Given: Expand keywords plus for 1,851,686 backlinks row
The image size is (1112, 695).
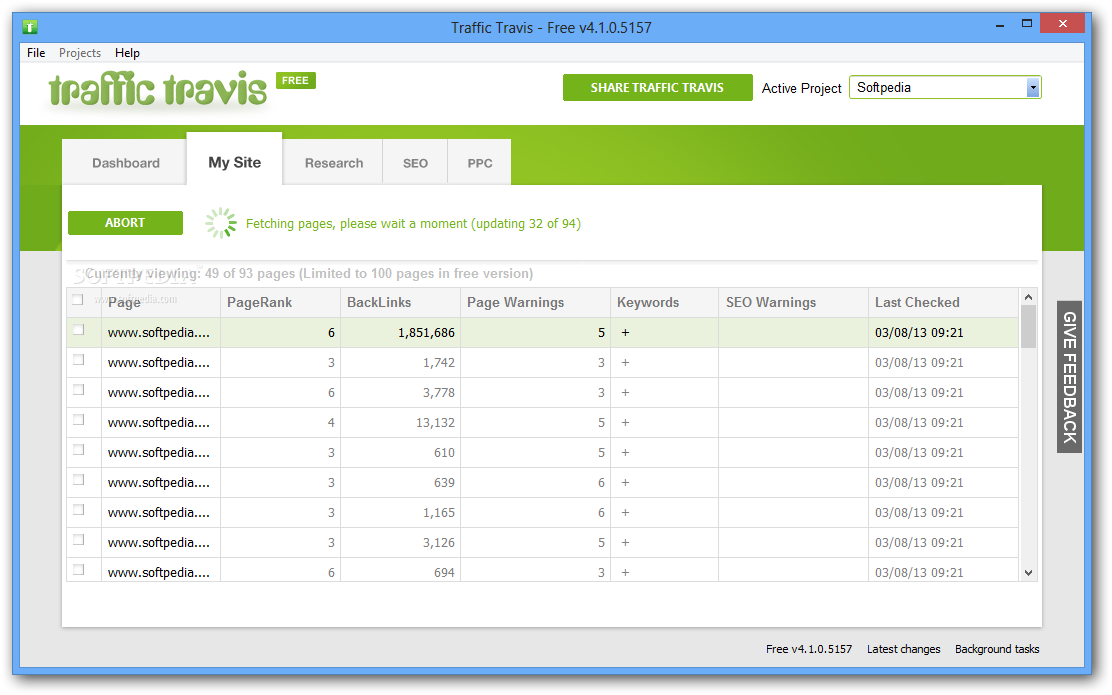Looking at the screenshot, I should (x=625, y=333).
